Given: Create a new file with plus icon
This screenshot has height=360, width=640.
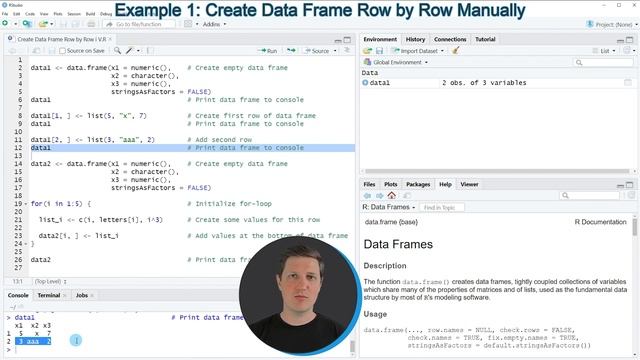Looking at the screenshot, I should pos(5,24).
